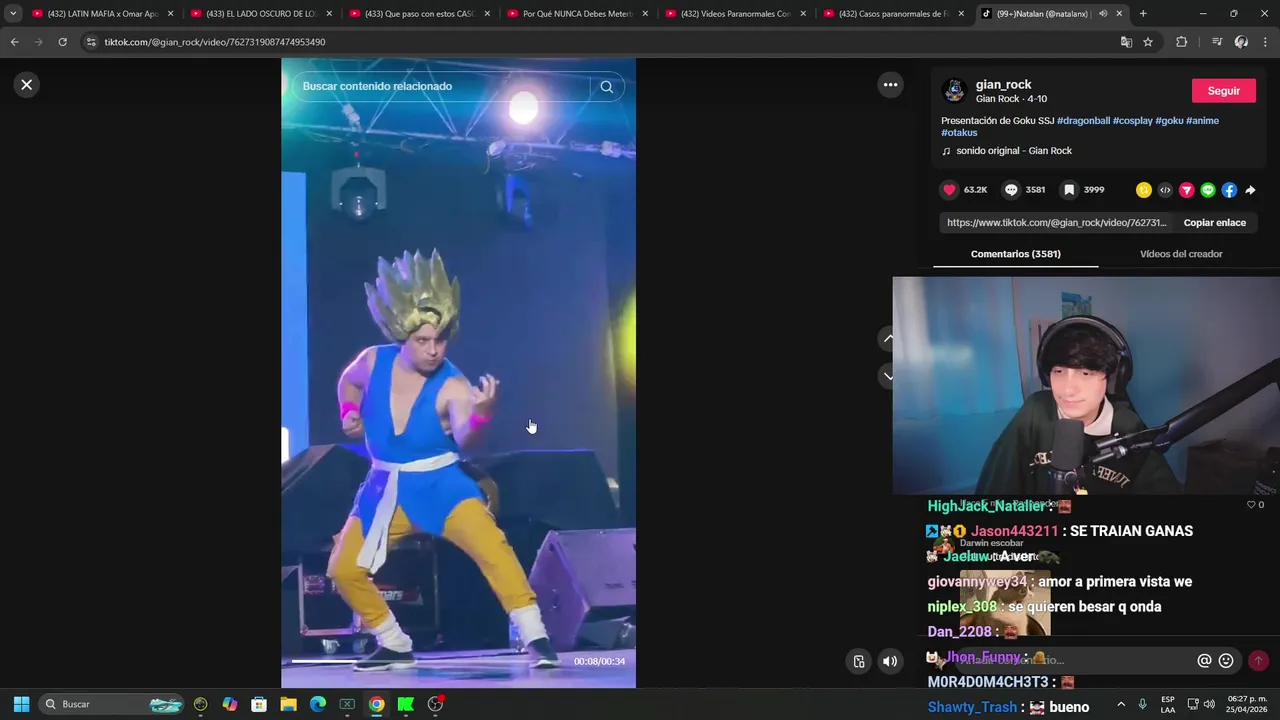Like the video with the heart icon
Viewport: 1280px width, 720px height.
(950, 190)
